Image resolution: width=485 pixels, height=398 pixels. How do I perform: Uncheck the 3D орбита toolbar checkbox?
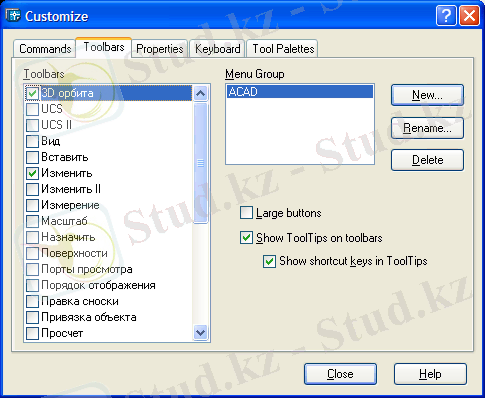[32, 93]
